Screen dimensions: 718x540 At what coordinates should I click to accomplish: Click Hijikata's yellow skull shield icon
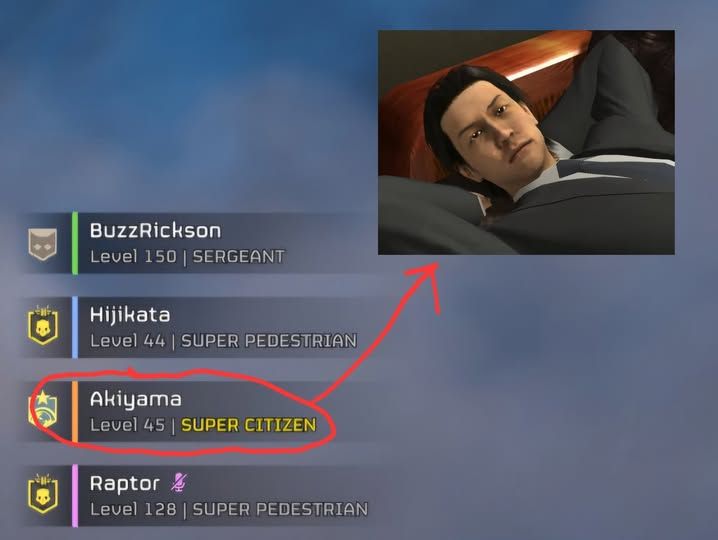[x=43, y=326]
